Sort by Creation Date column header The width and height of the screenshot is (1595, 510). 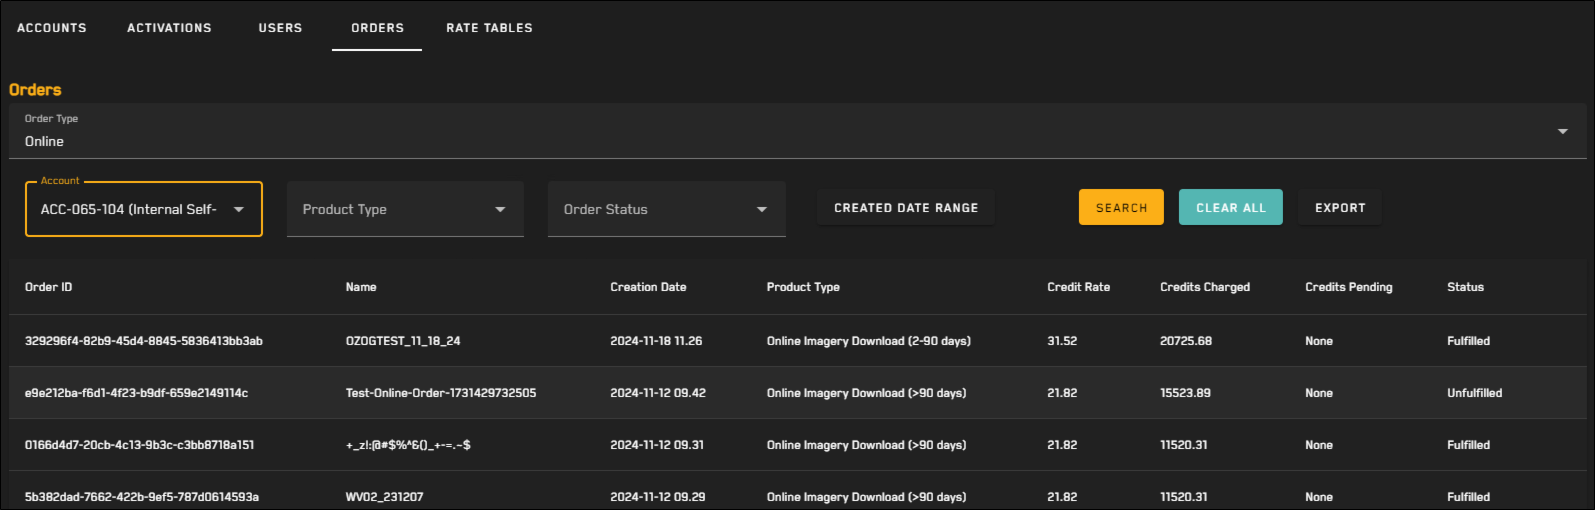[x=648, y=287]
